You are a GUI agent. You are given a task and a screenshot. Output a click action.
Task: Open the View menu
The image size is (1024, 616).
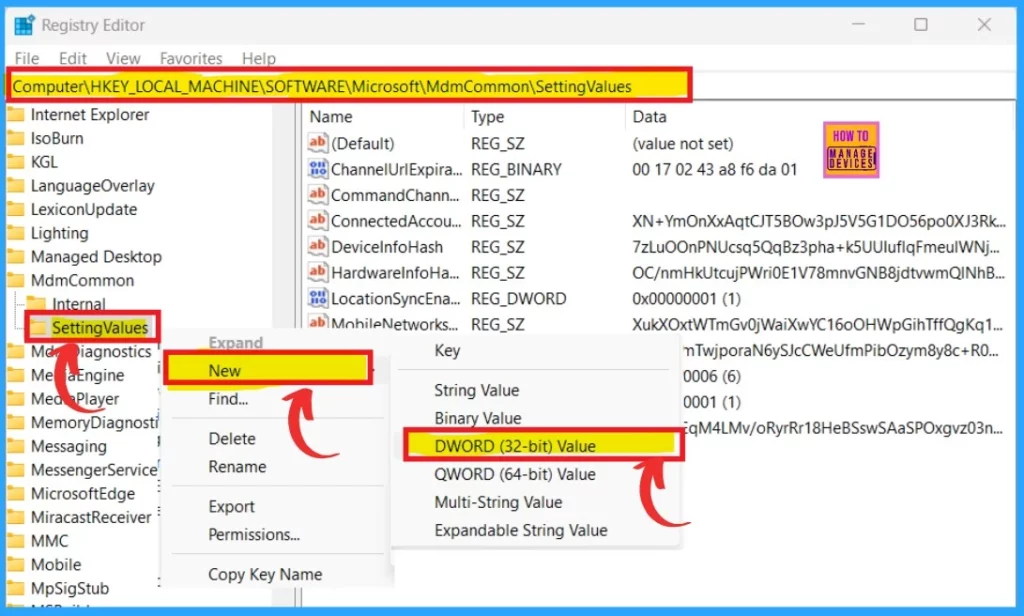[123, 58]
